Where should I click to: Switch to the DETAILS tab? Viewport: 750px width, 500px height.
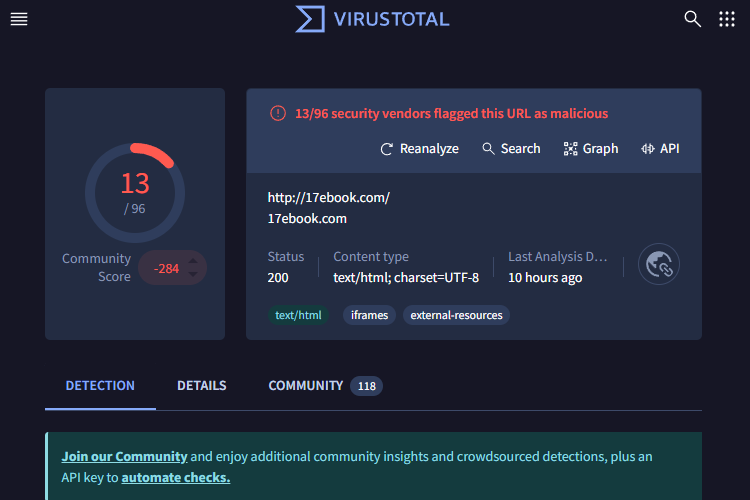click(202, 386)
